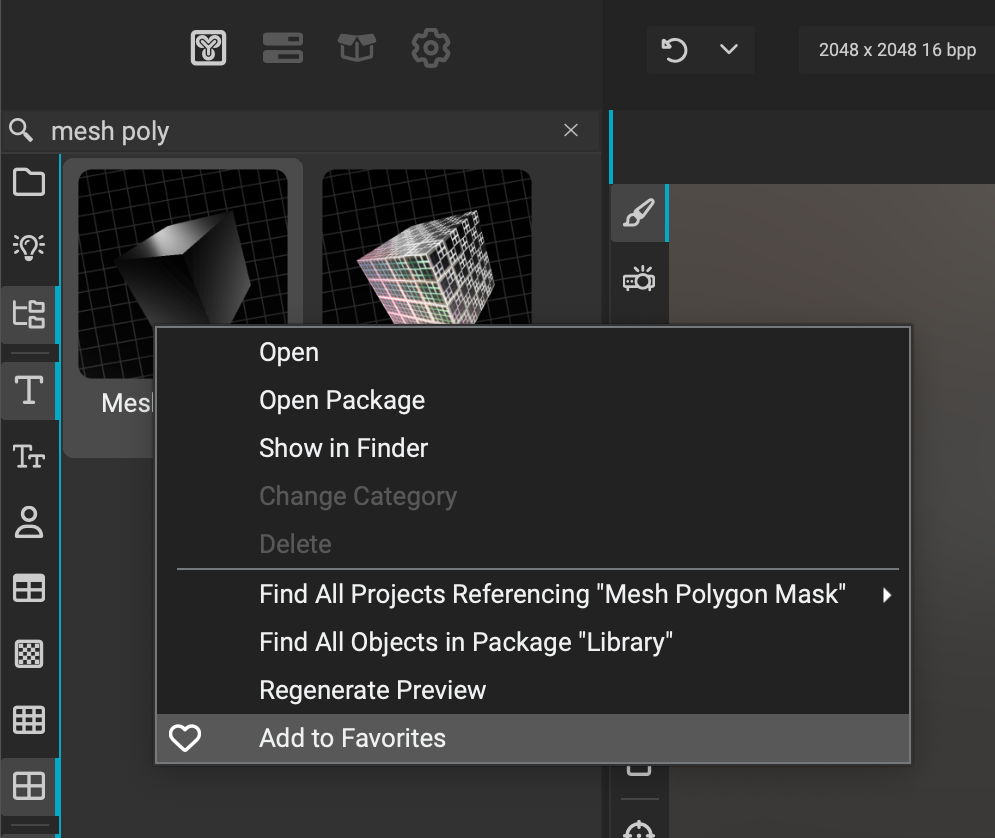Toggle the folder tree view icon
The height and width of the screenshot is (838, 995).
pos(29,314)
